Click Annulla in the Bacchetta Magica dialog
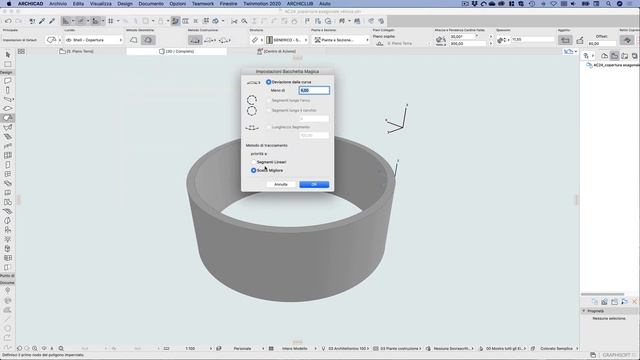Image resolution: width=640 pixels, height=360 pixels. click(x=281, y=184)
